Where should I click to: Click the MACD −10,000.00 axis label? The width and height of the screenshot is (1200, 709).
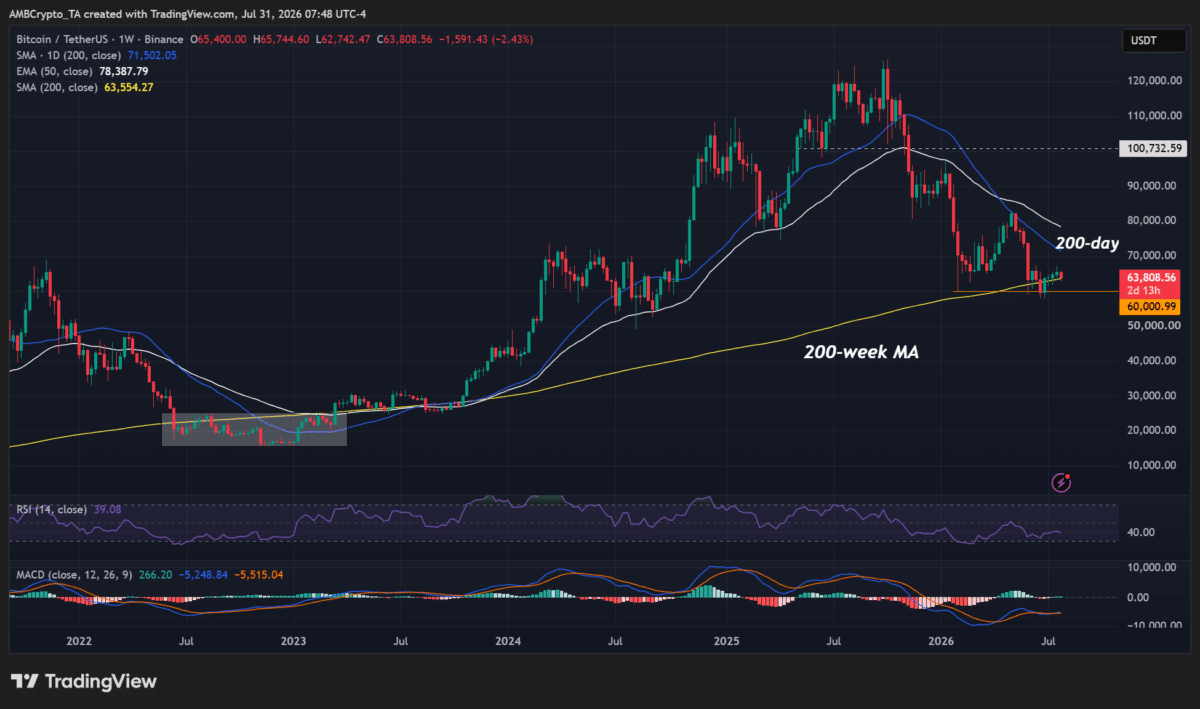pos(1154,626)
